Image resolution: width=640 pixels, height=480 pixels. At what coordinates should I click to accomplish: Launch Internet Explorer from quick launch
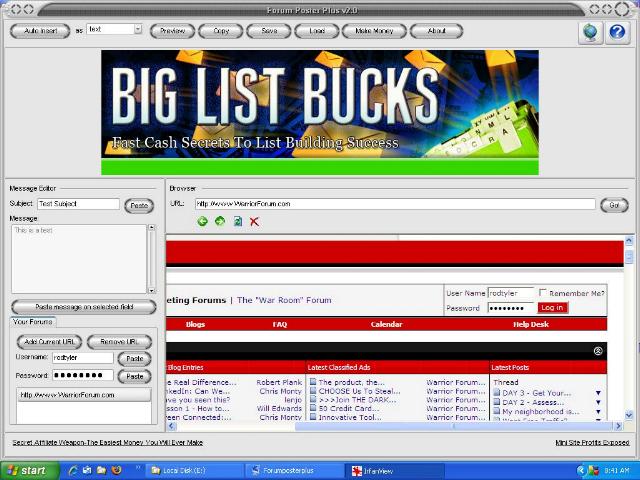pos(73,471)
